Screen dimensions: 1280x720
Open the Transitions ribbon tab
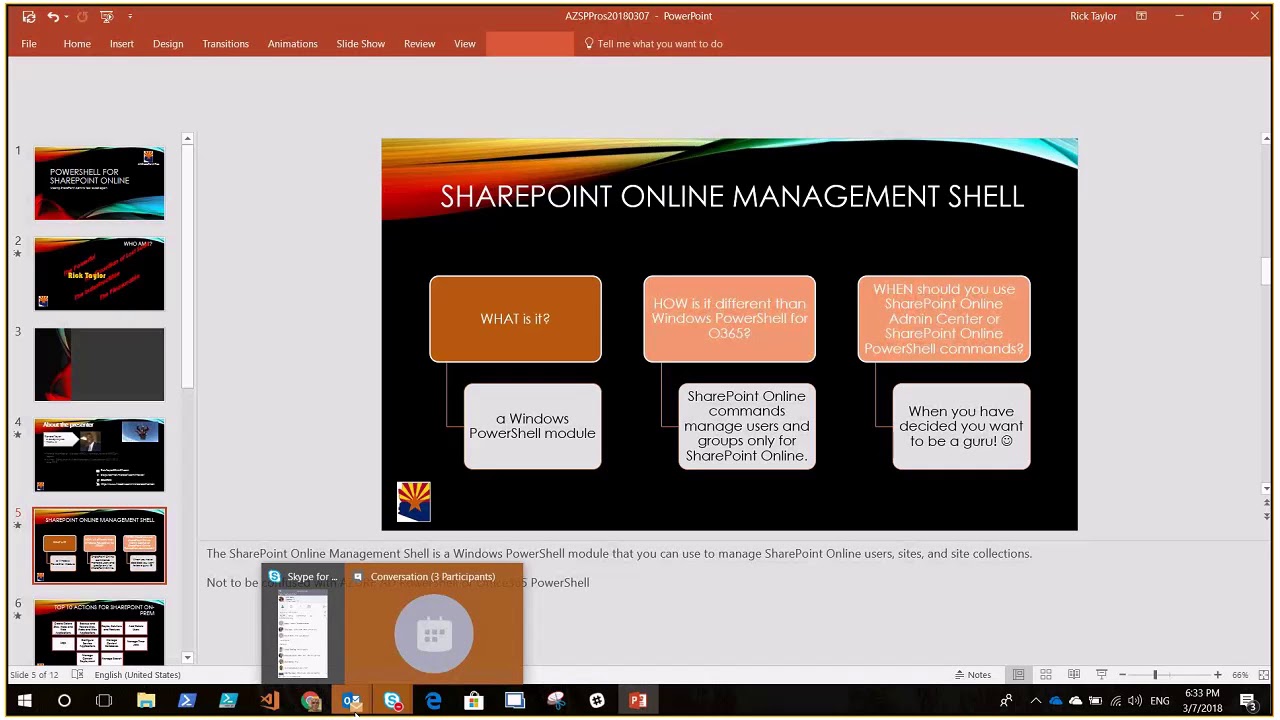coord(225,44)
